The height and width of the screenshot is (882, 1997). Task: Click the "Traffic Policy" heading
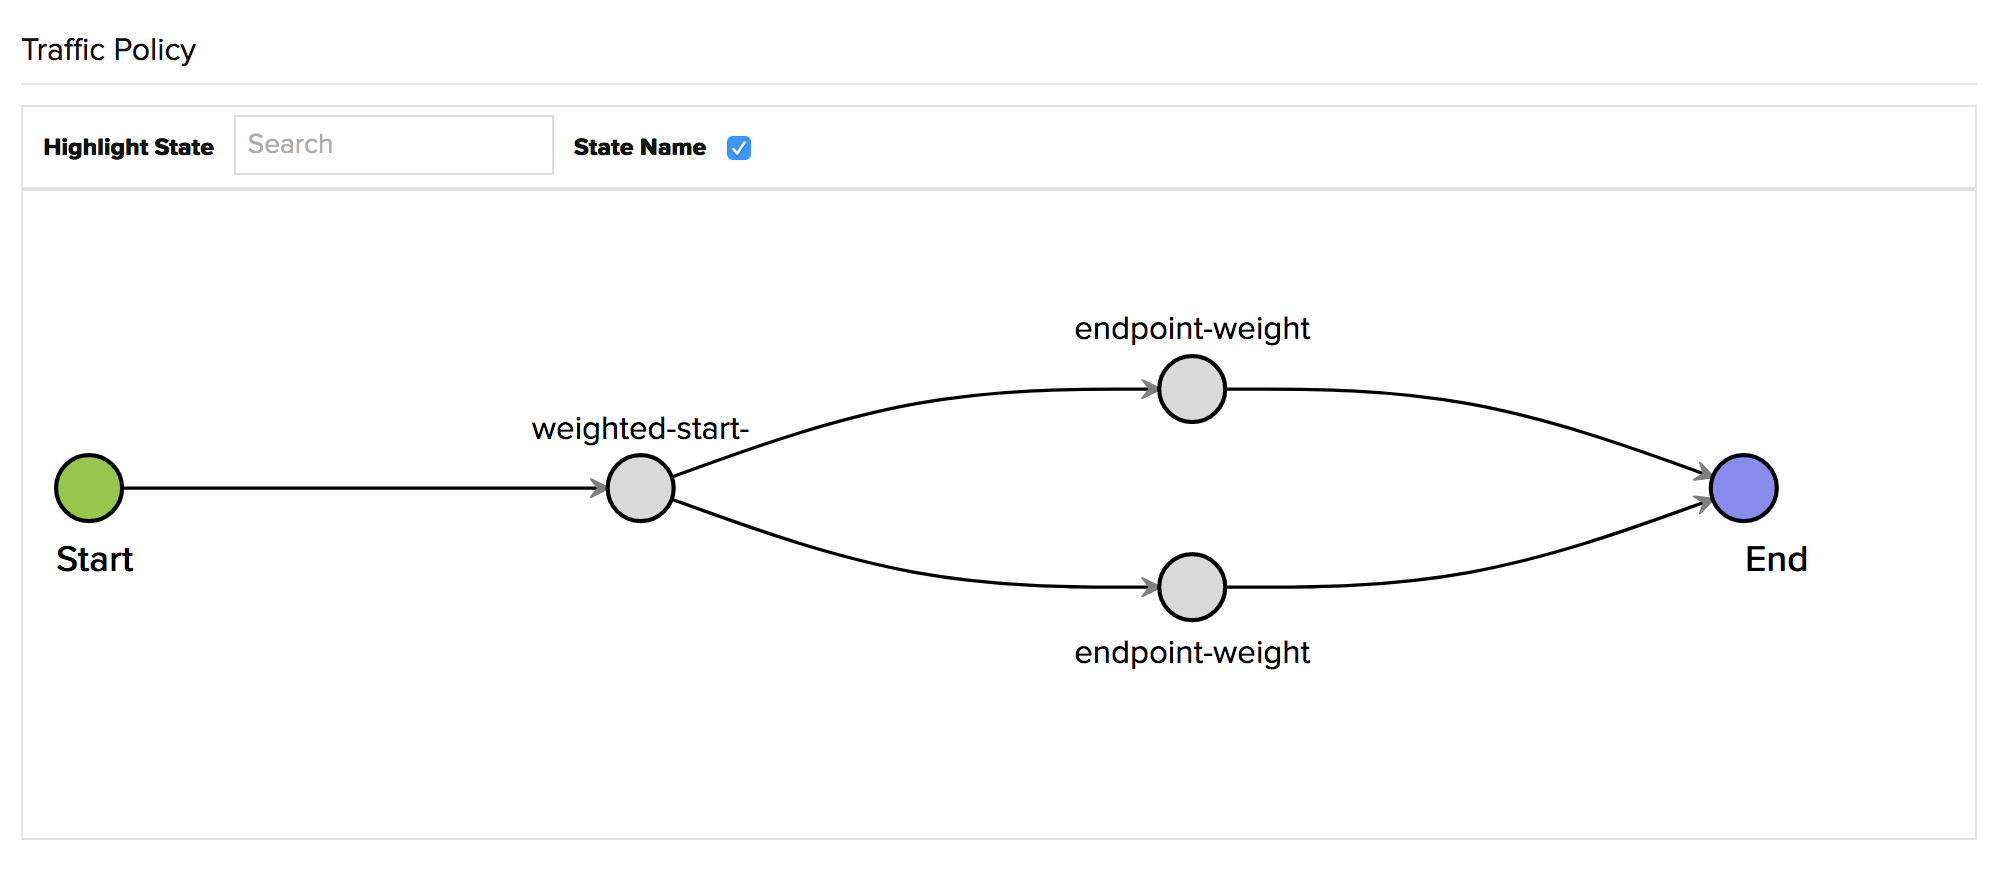tap(108, 49)
